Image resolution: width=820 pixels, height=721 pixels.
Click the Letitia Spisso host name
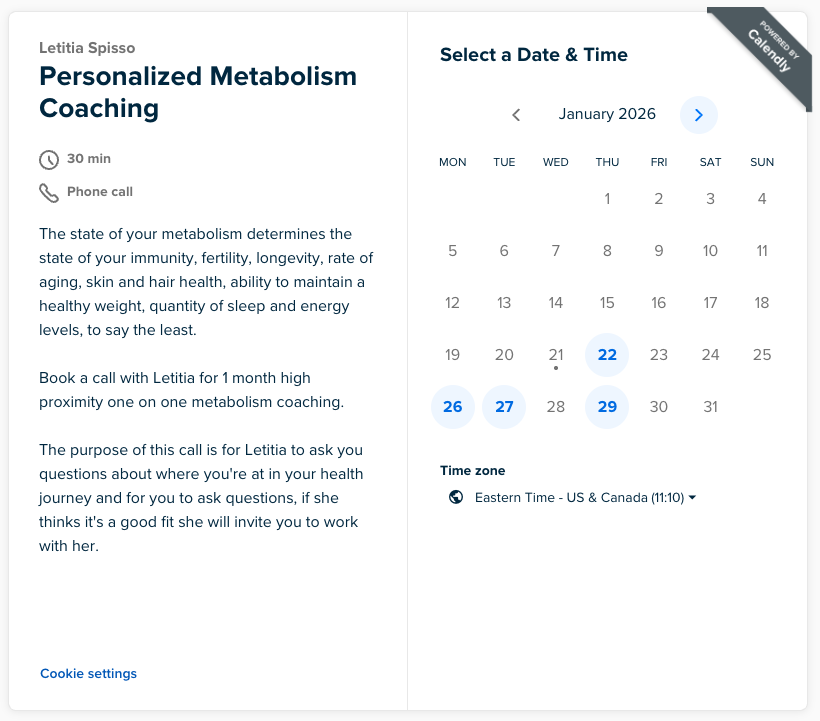pos(87,48)
